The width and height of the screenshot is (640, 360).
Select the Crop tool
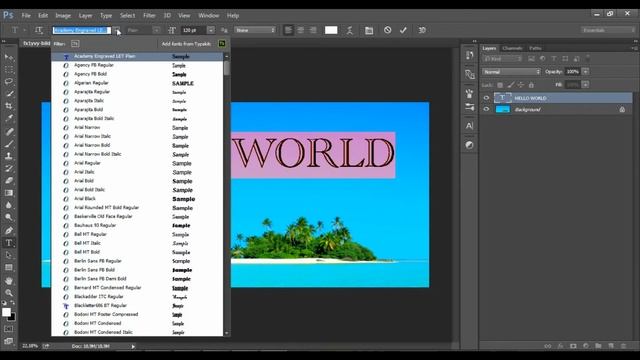click(9, 106)
